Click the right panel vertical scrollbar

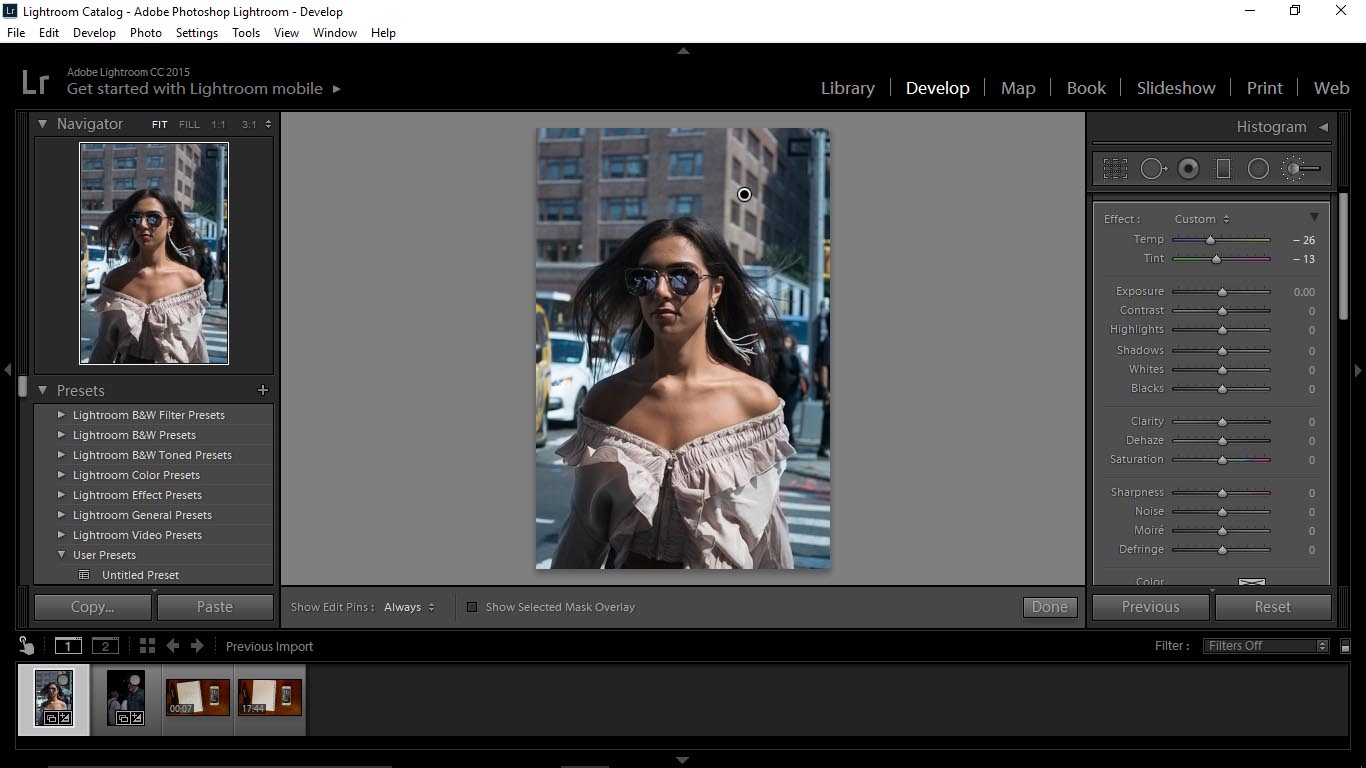1344,256
